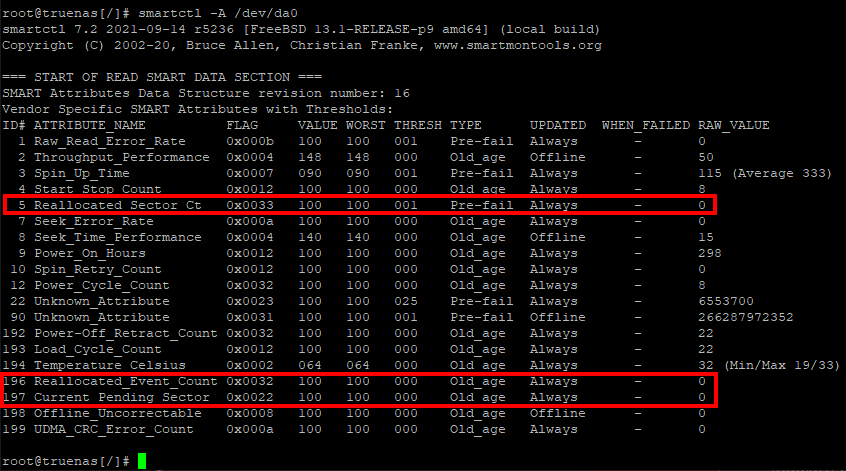Click the WHEN_FAILED column header
This screenshot has height=471, width=846.
646,125
